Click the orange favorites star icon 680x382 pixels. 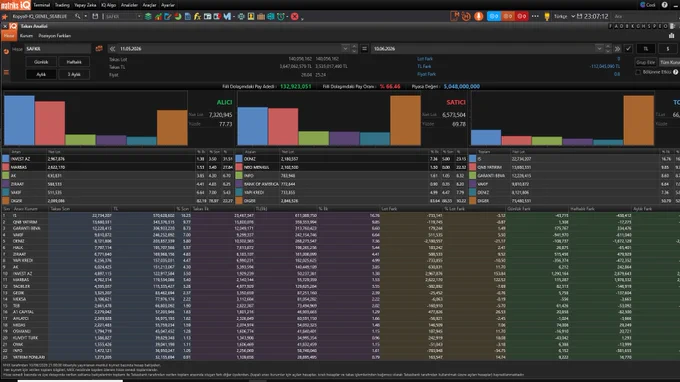pos(5,16)
